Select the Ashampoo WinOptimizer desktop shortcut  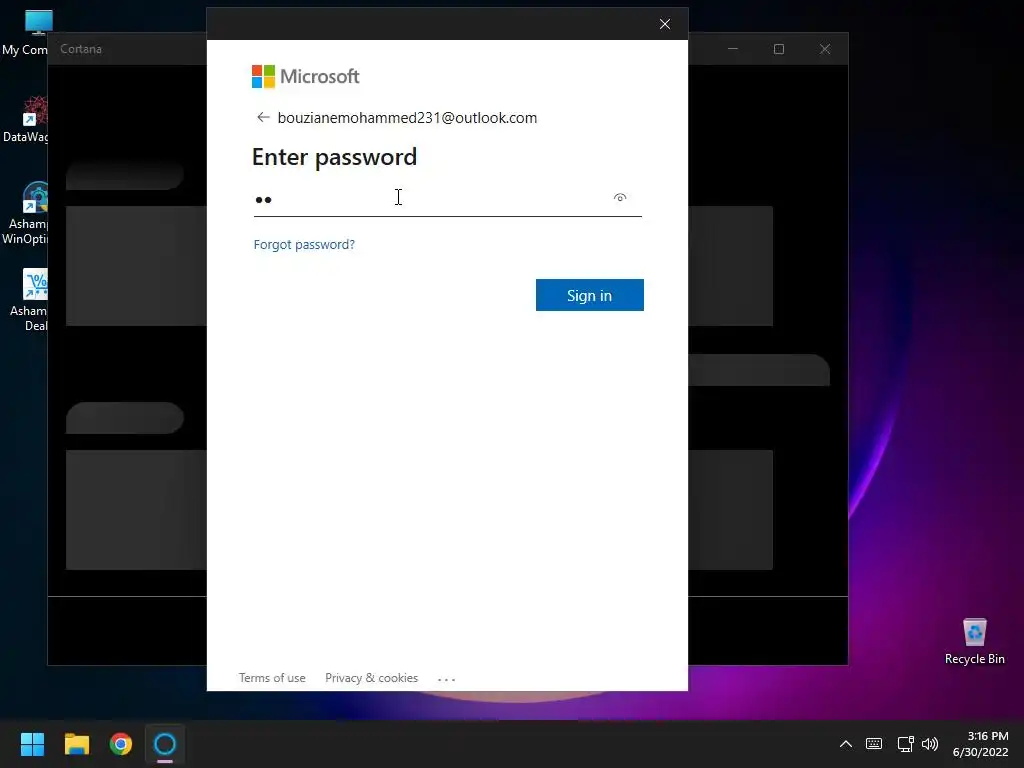[x=25, y=214]
